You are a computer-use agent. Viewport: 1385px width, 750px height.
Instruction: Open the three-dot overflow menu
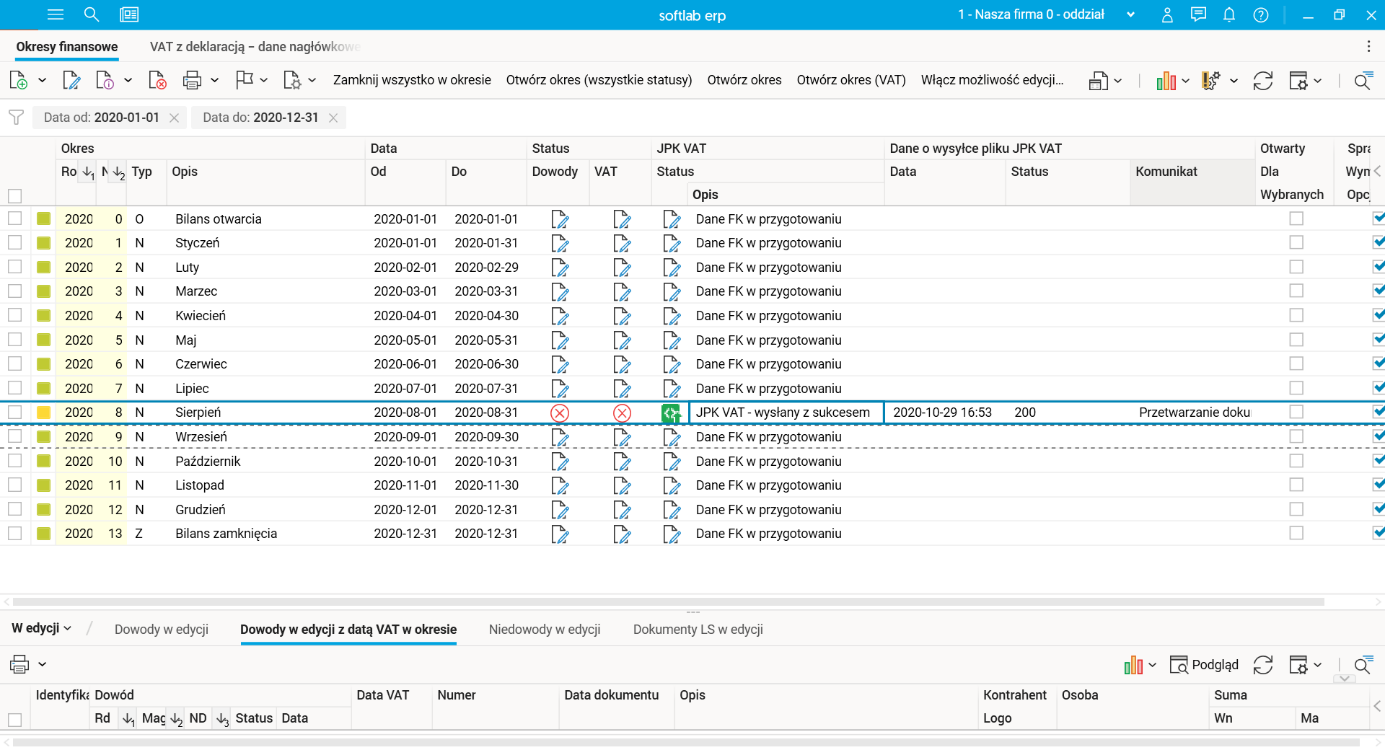(1369, 47)
